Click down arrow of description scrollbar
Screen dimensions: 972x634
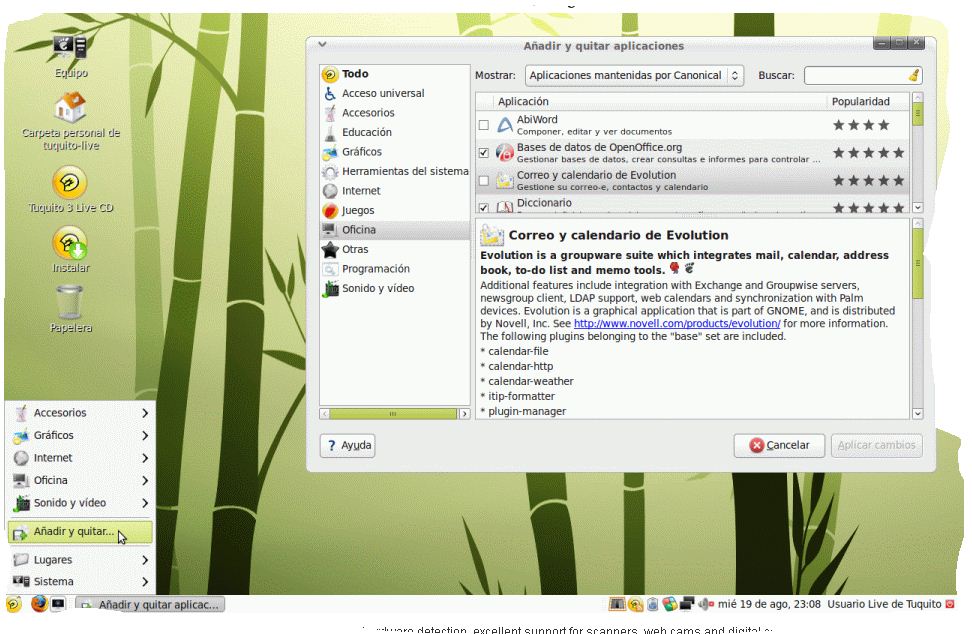917,413
